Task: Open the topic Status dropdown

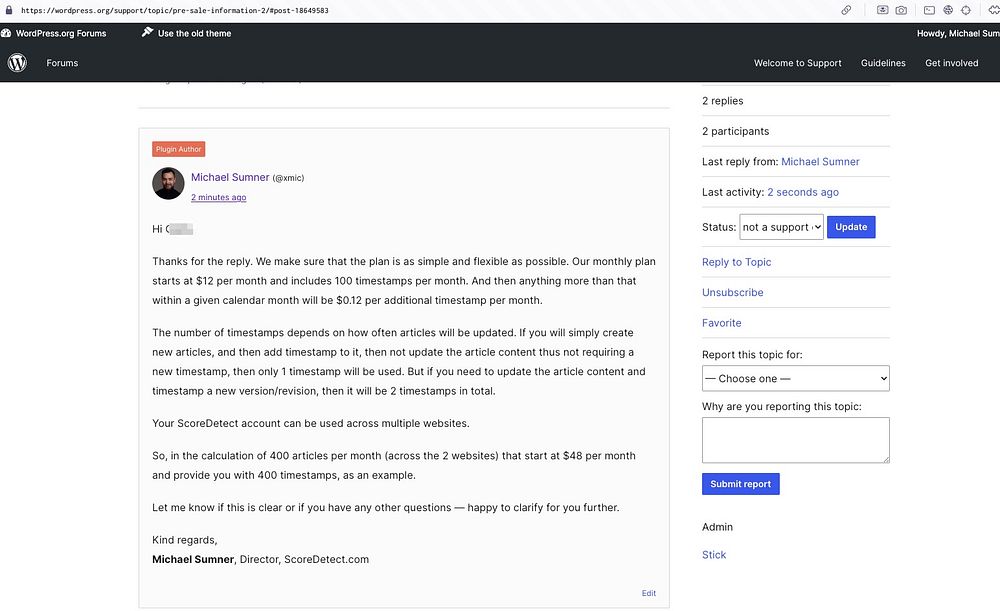Action: point(781,227)
